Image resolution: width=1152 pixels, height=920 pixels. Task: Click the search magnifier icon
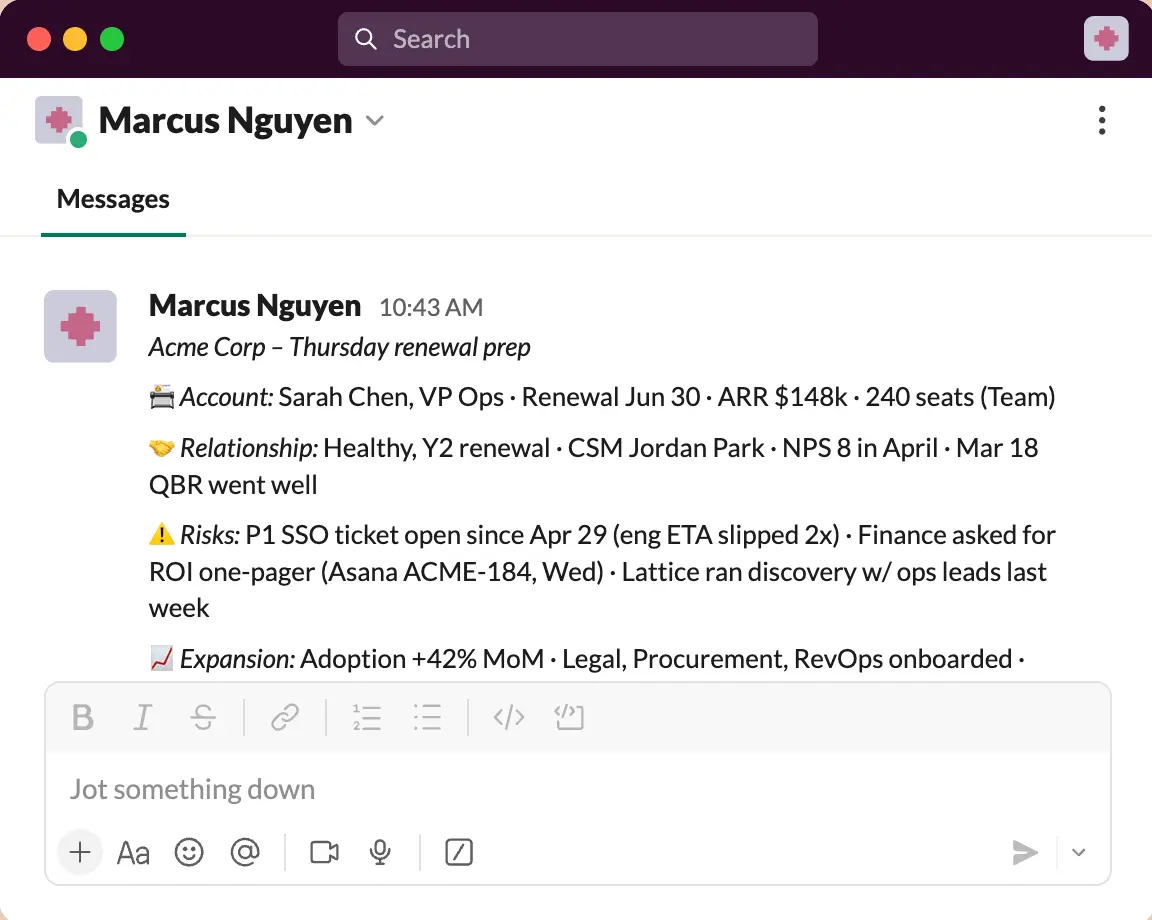tap(366, 39)
